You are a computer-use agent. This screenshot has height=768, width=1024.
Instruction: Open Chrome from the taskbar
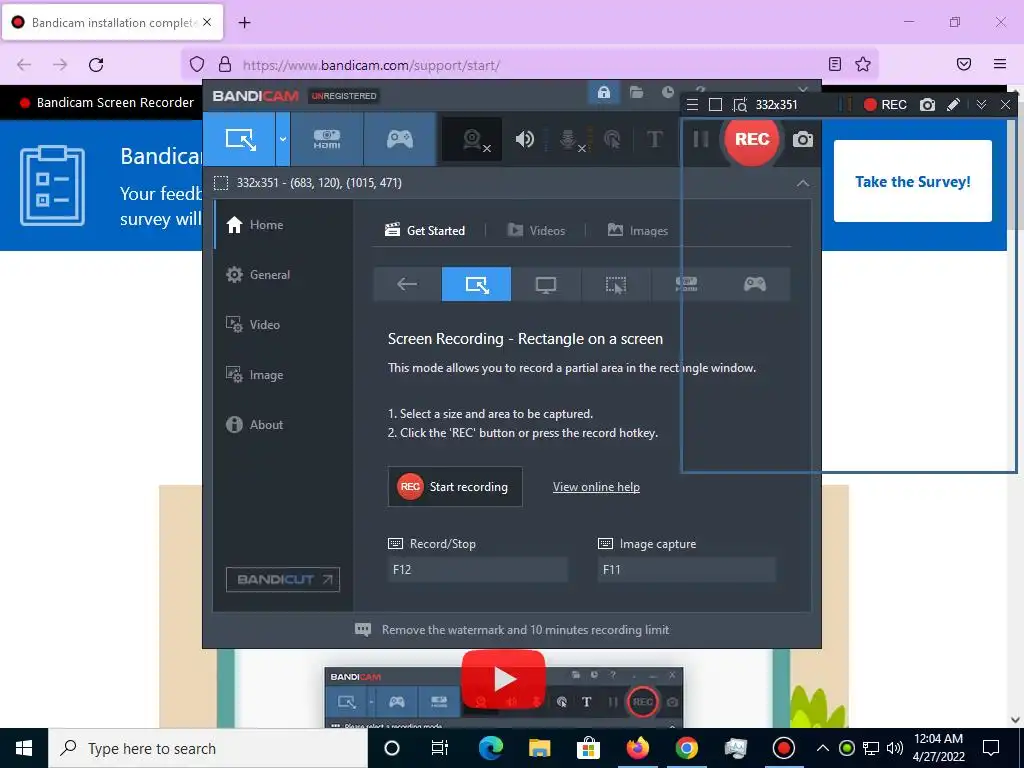pos(686,748)
